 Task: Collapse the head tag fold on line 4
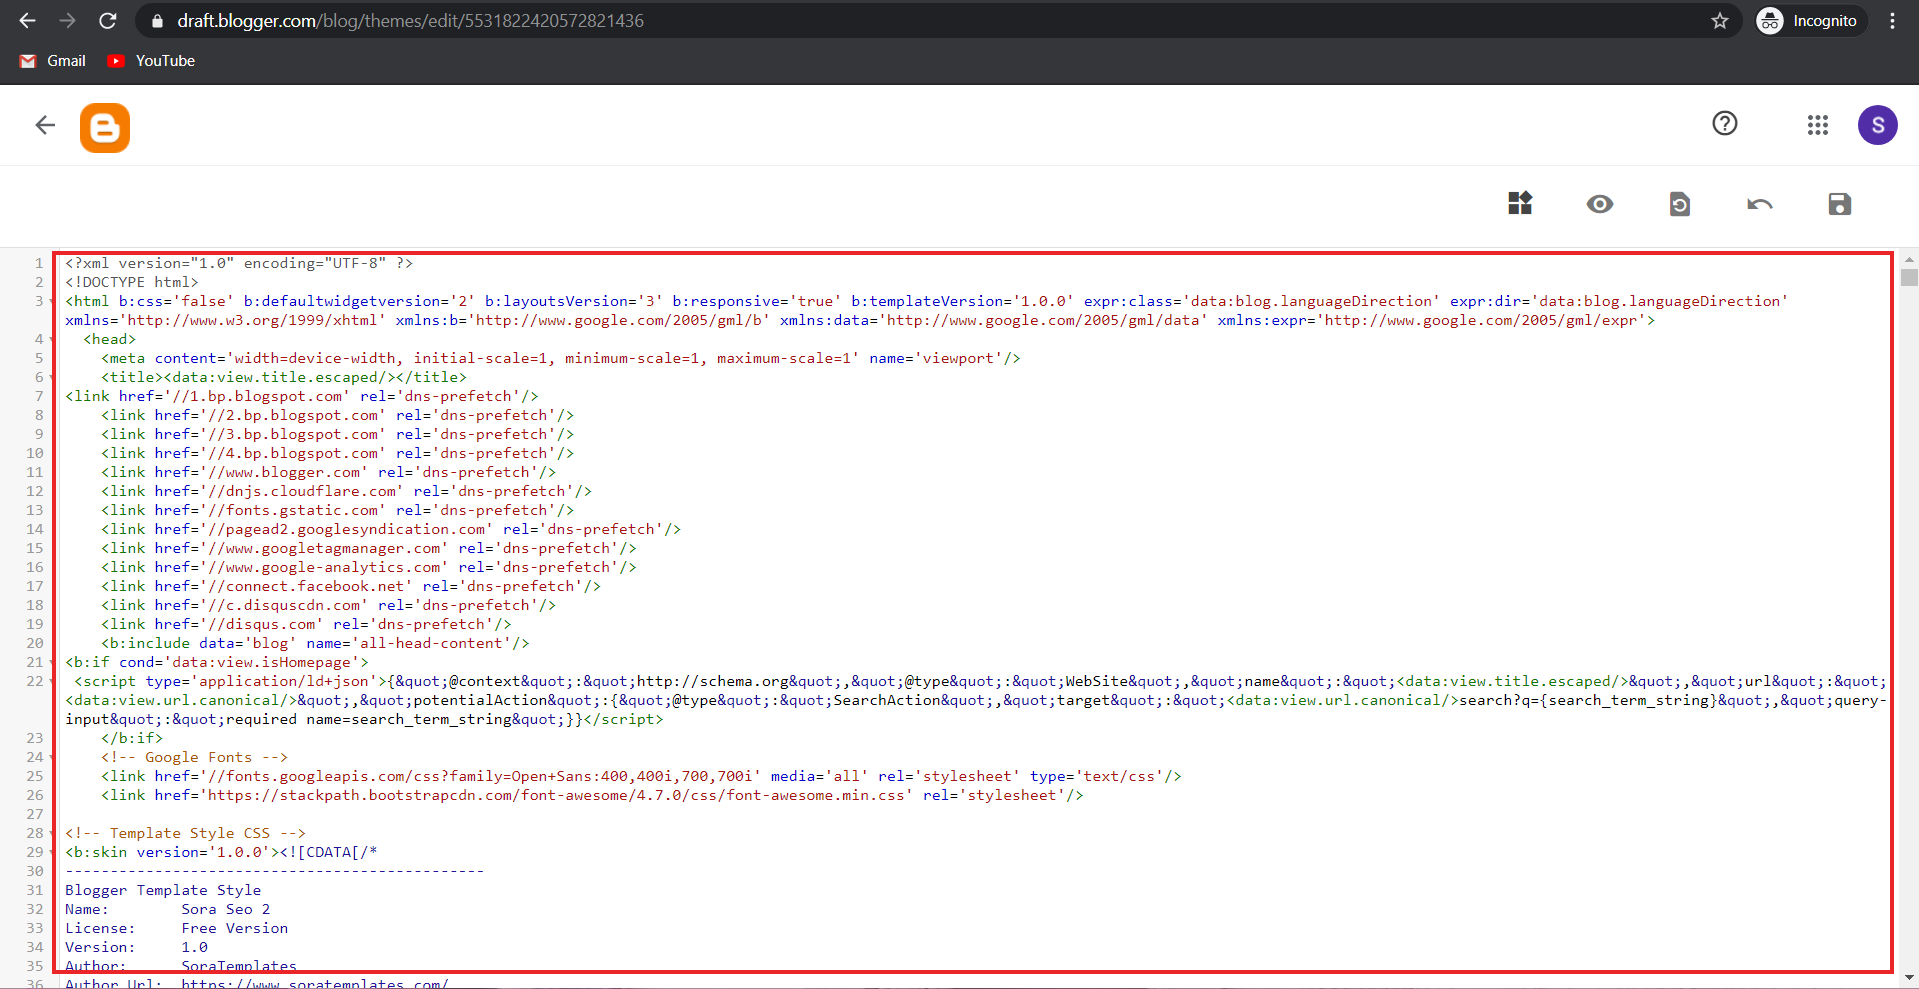(52, 339)
